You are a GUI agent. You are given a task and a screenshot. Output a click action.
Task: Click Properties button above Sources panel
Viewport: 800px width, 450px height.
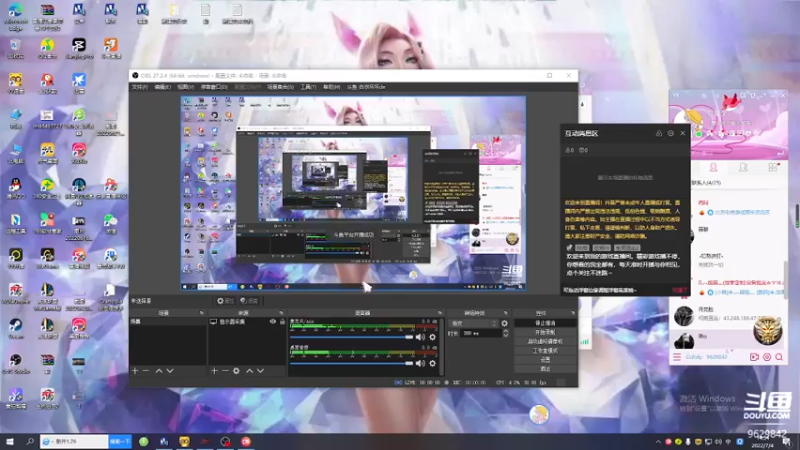(x=225, y=301)
